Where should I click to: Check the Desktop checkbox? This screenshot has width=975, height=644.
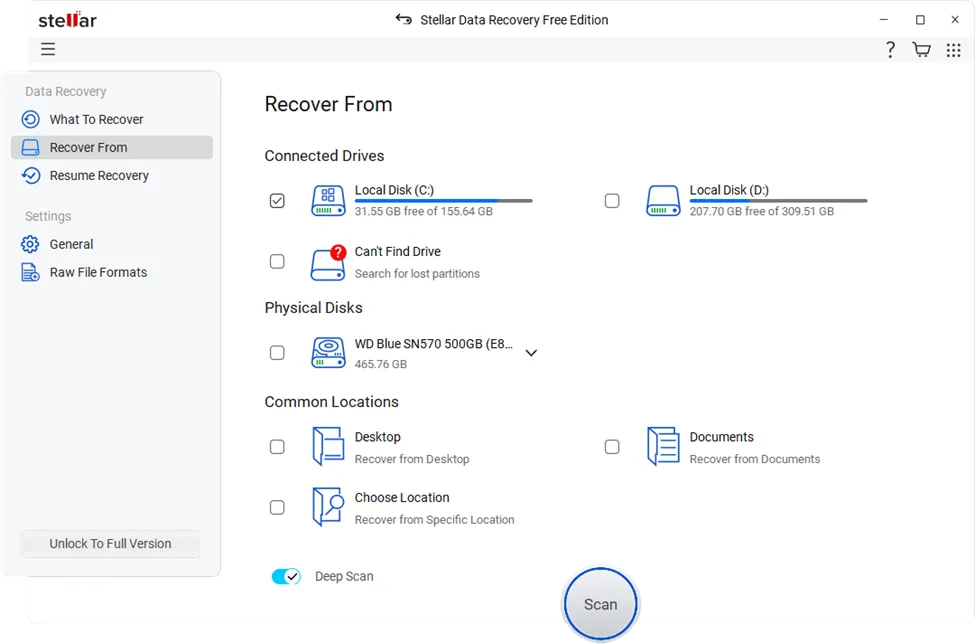(277, 447)
